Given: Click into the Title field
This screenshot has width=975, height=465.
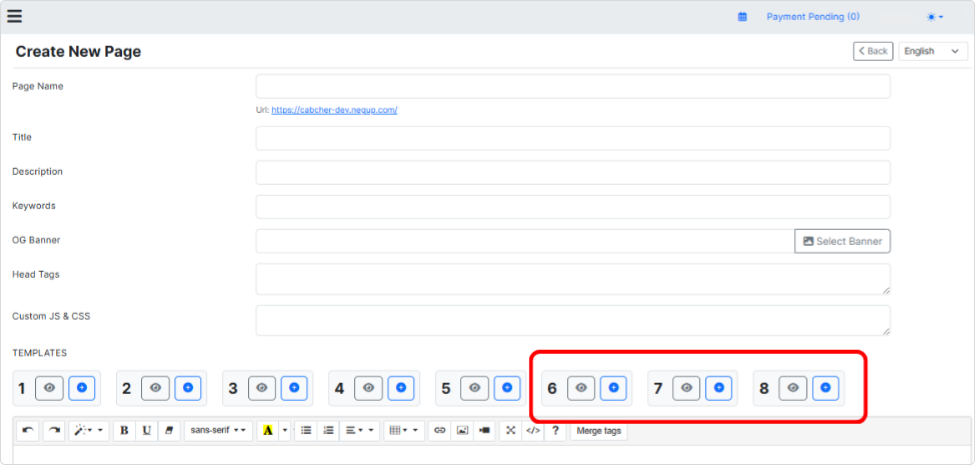Looking at the screenshot, I should [573, 138].
